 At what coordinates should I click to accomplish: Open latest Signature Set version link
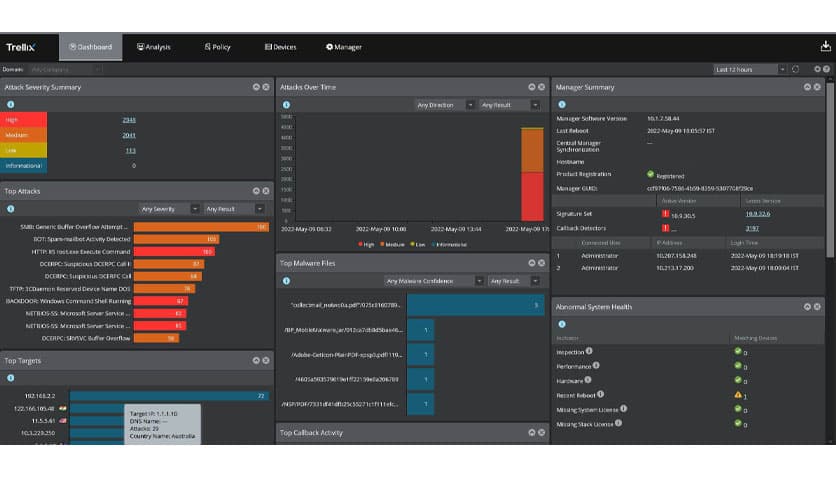pyautogui.click(x=758, y=214)
